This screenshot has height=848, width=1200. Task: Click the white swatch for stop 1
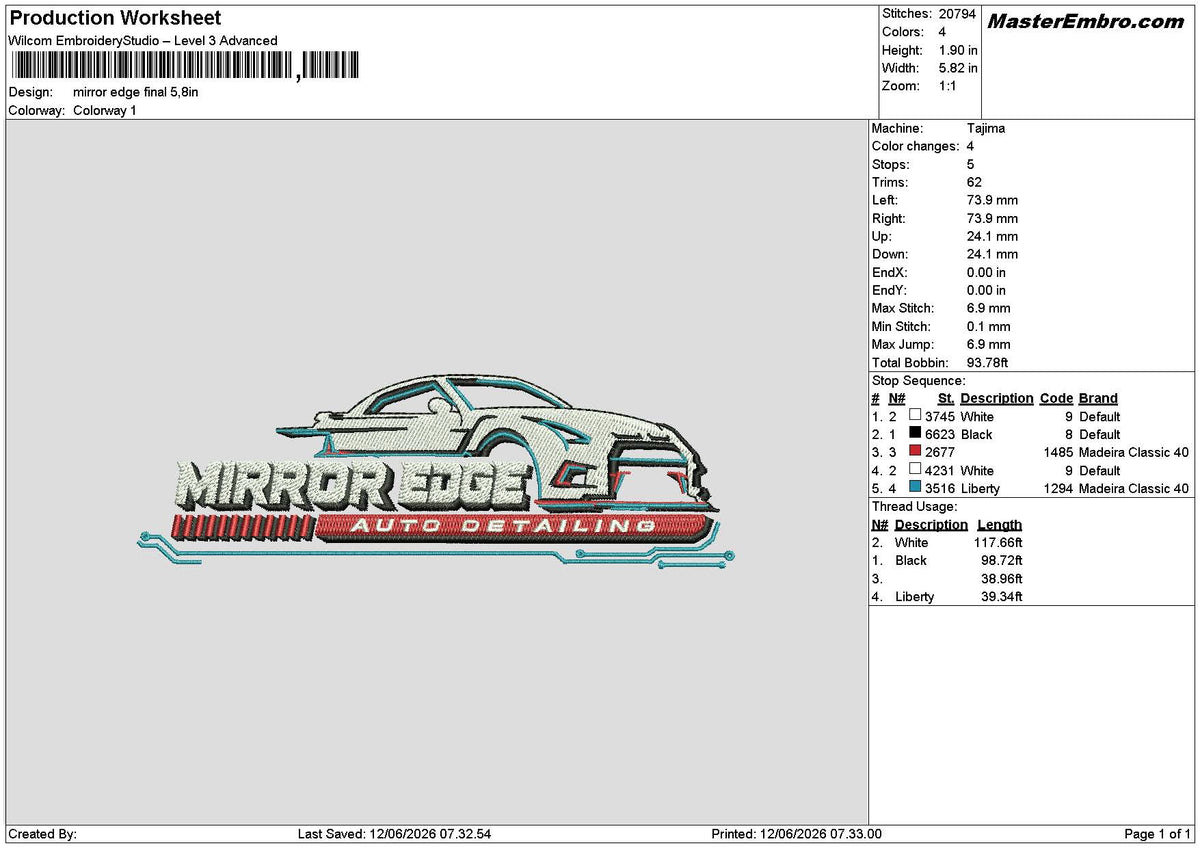(915, 416)
